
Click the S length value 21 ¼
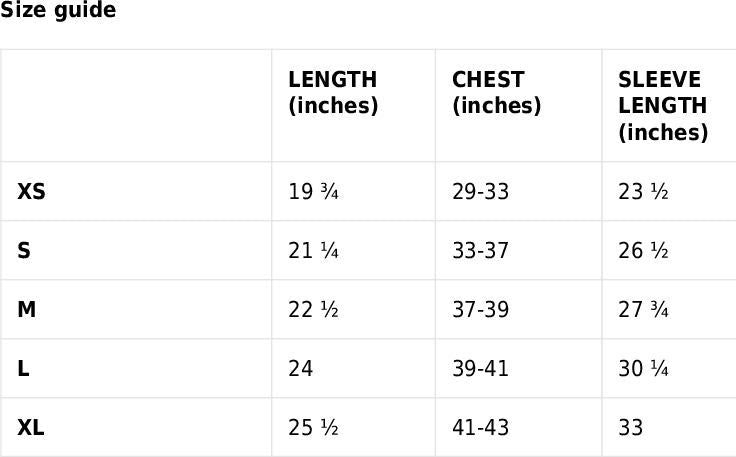313,250
